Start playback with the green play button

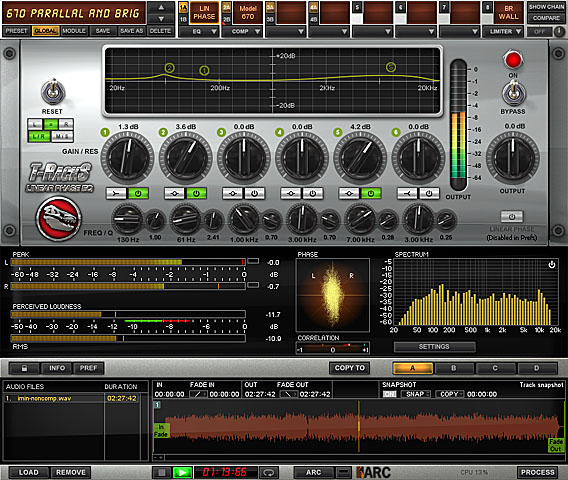[x=182, y=472]
